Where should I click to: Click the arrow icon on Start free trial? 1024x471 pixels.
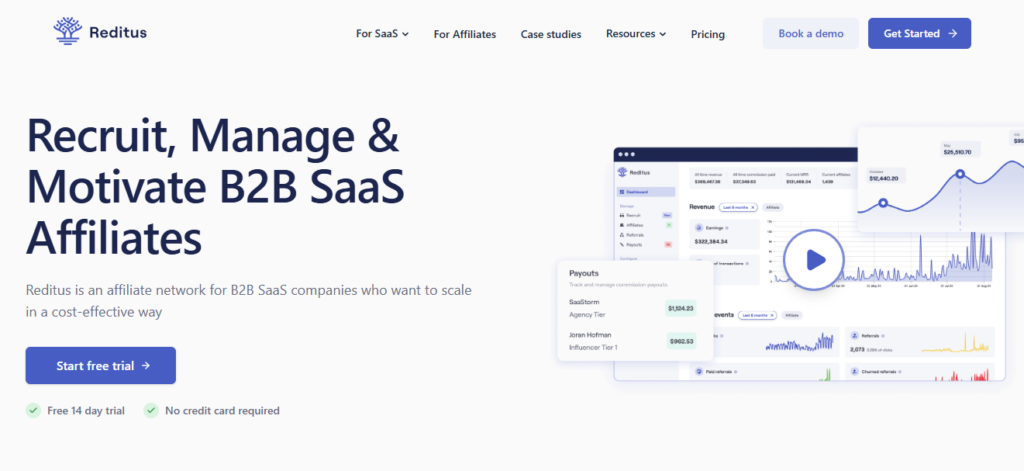point(146,366)
